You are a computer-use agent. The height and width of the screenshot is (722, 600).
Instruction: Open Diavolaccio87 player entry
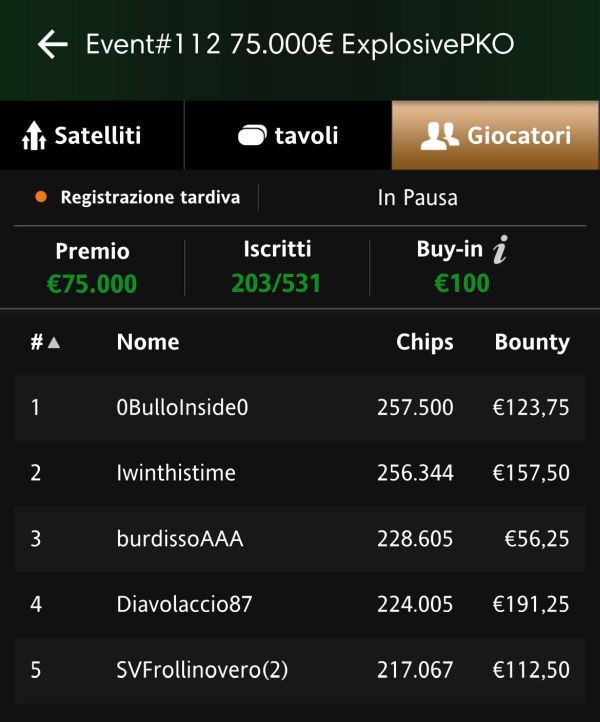click(x=300, y=605)
